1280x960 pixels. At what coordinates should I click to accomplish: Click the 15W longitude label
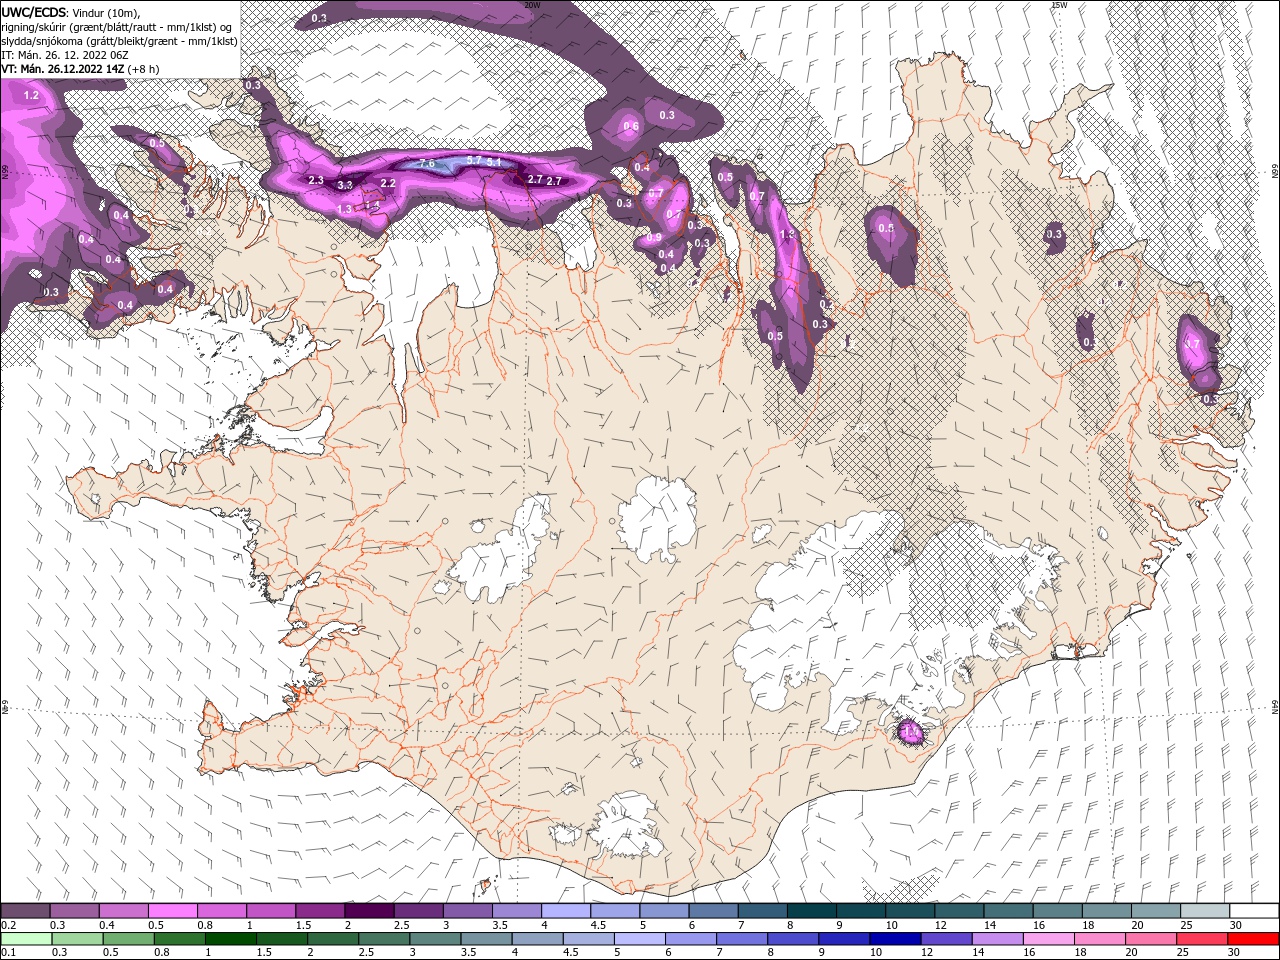[x=1059, y=5]
